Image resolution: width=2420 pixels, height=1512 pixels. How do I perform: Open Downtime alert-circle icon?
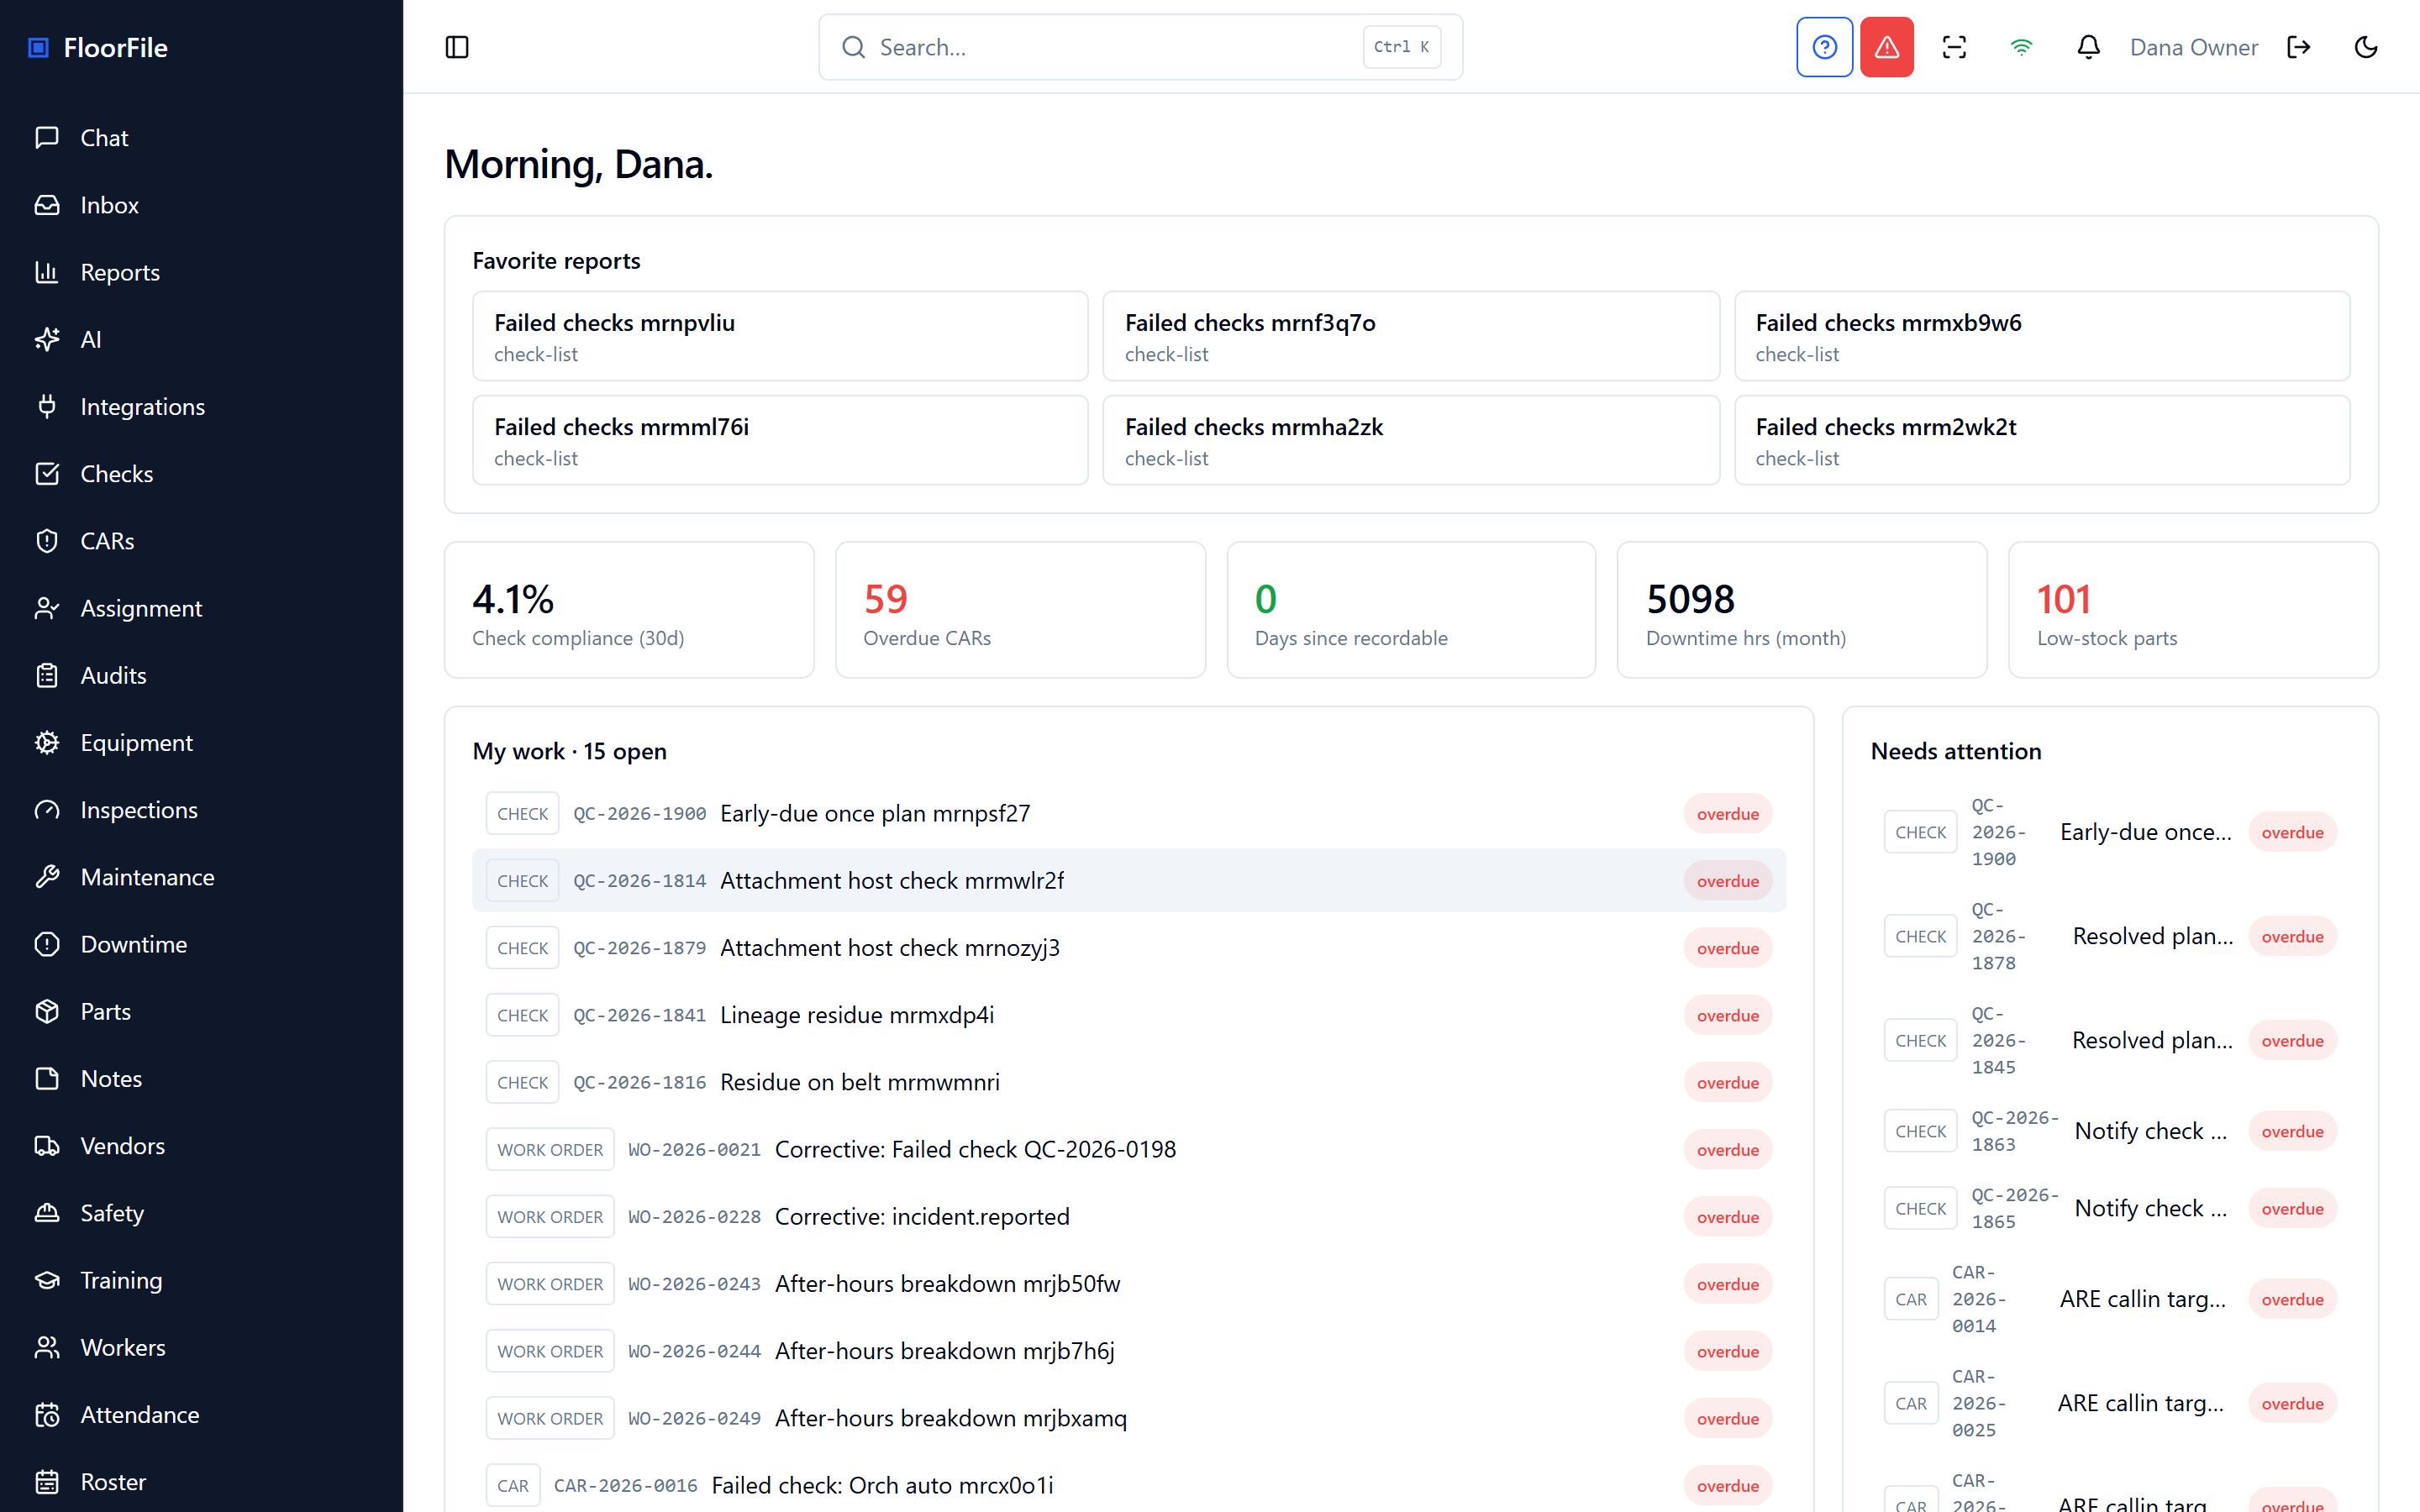coord(47,943)
